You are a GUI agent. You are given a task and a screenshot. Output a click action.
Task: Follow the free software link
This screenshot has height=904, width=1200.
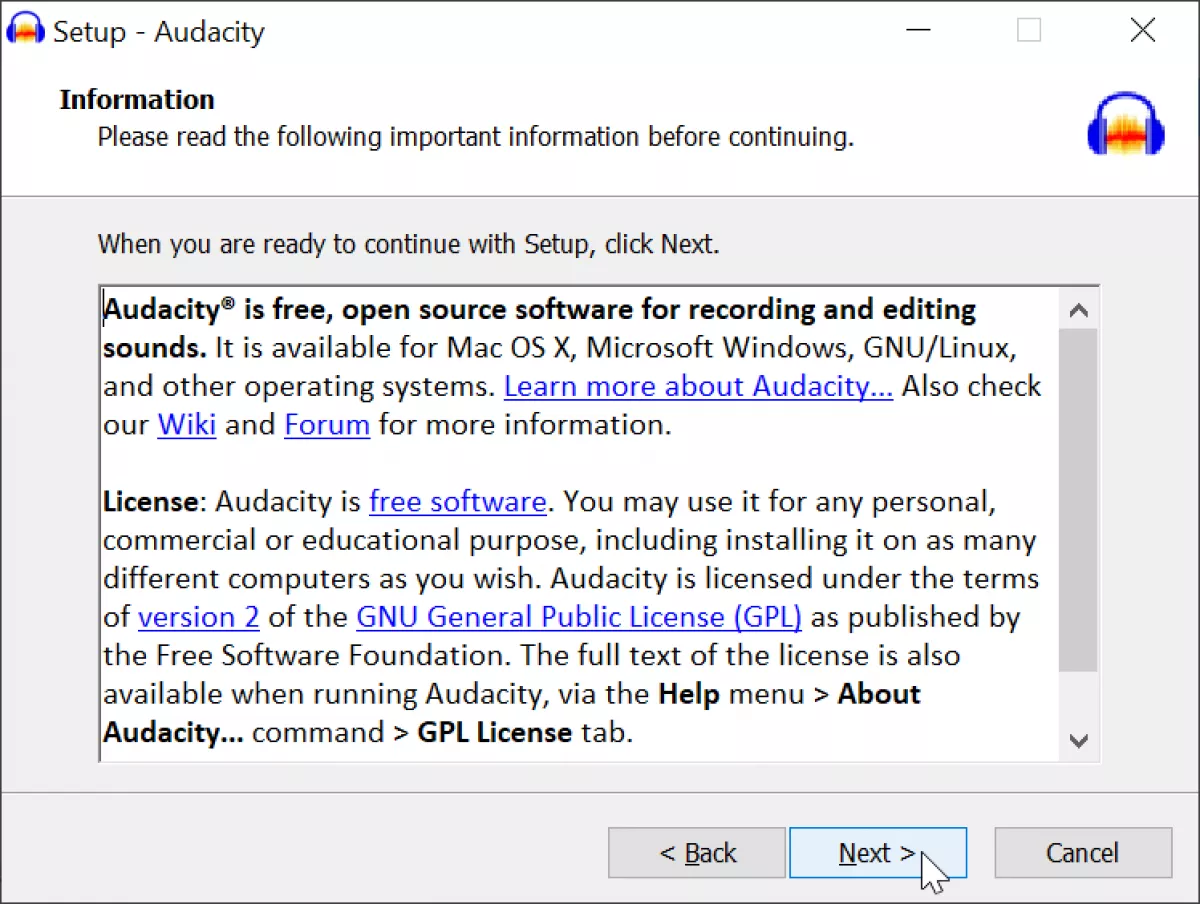[x=458, y=501]
